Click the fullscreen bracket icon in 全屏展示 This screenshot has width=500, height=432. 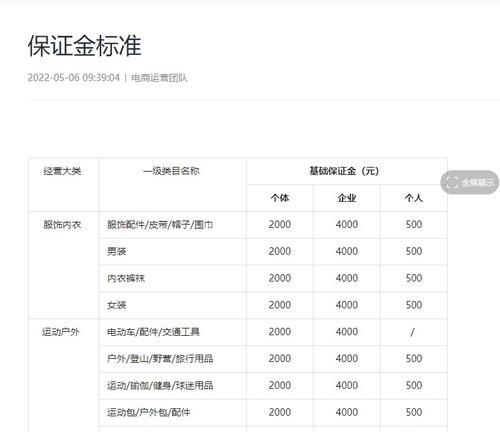(x=452, y=182)
